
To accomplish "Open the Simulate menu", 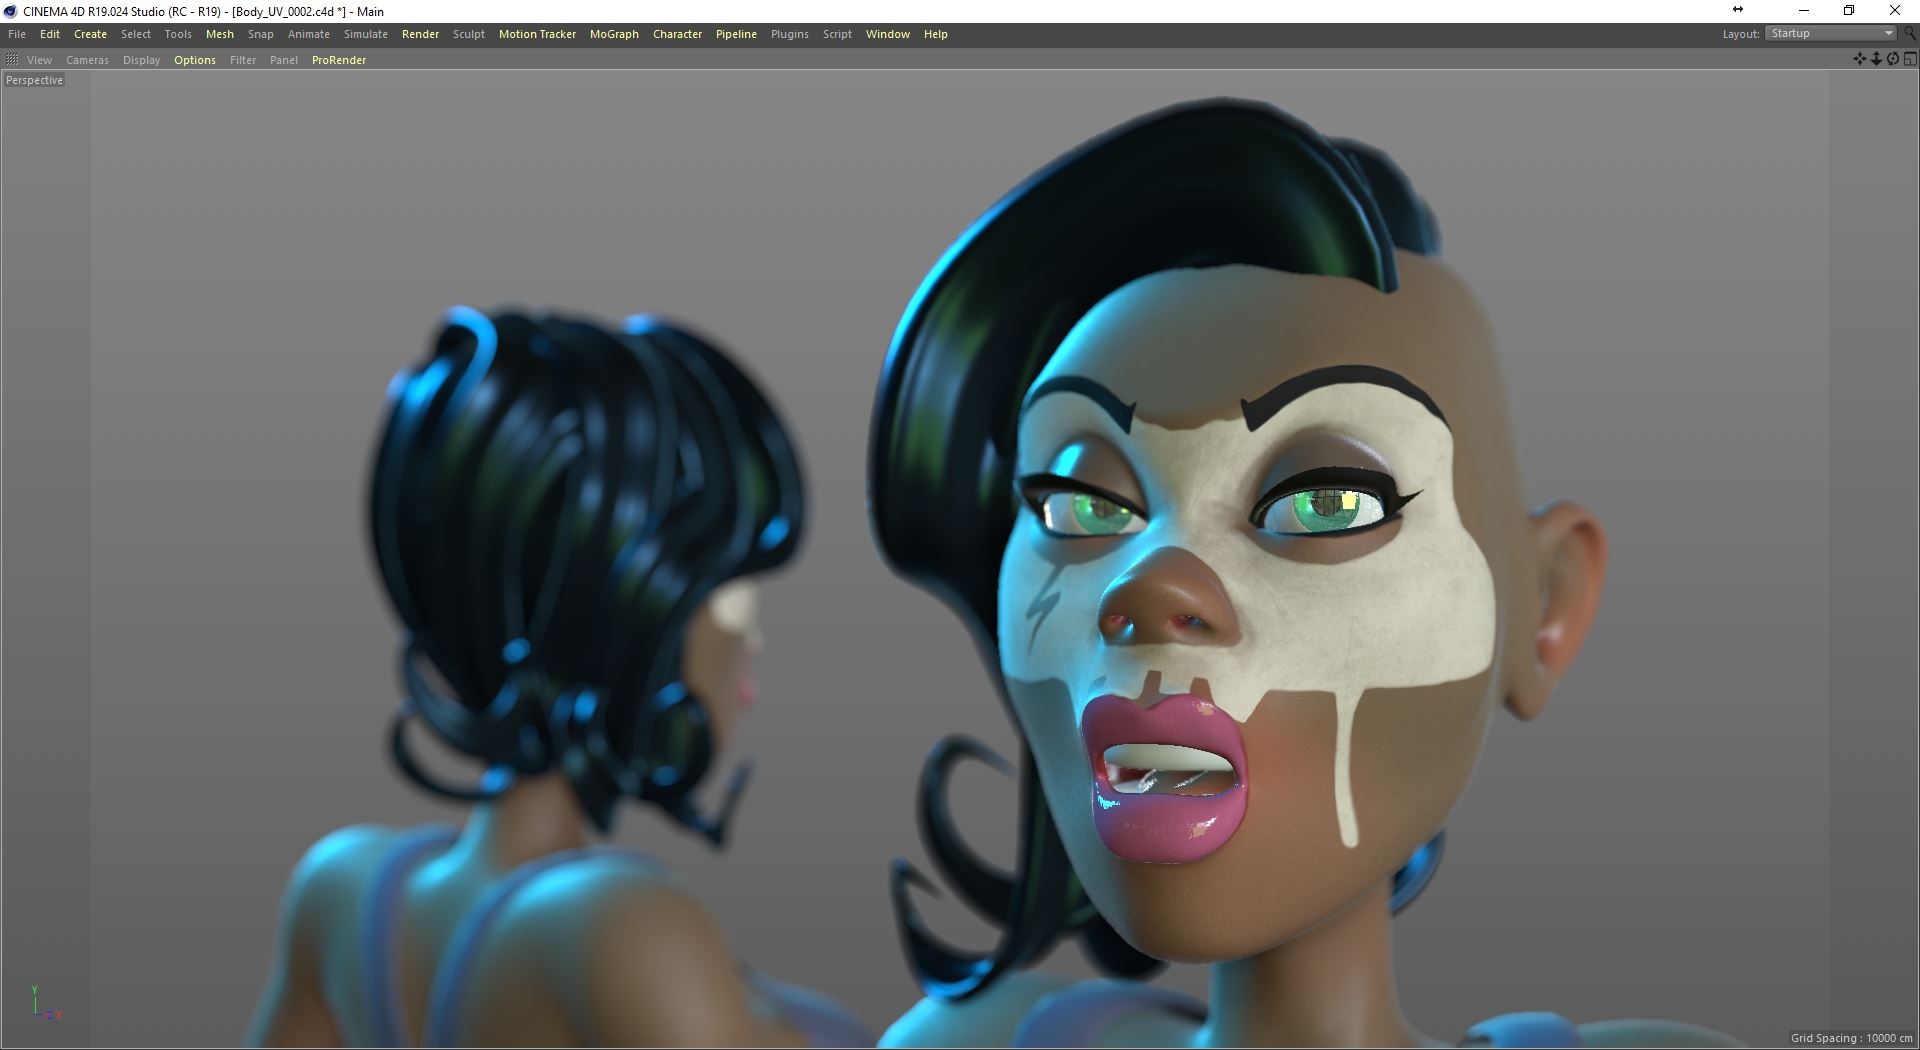I will click(x=366, y=34).
